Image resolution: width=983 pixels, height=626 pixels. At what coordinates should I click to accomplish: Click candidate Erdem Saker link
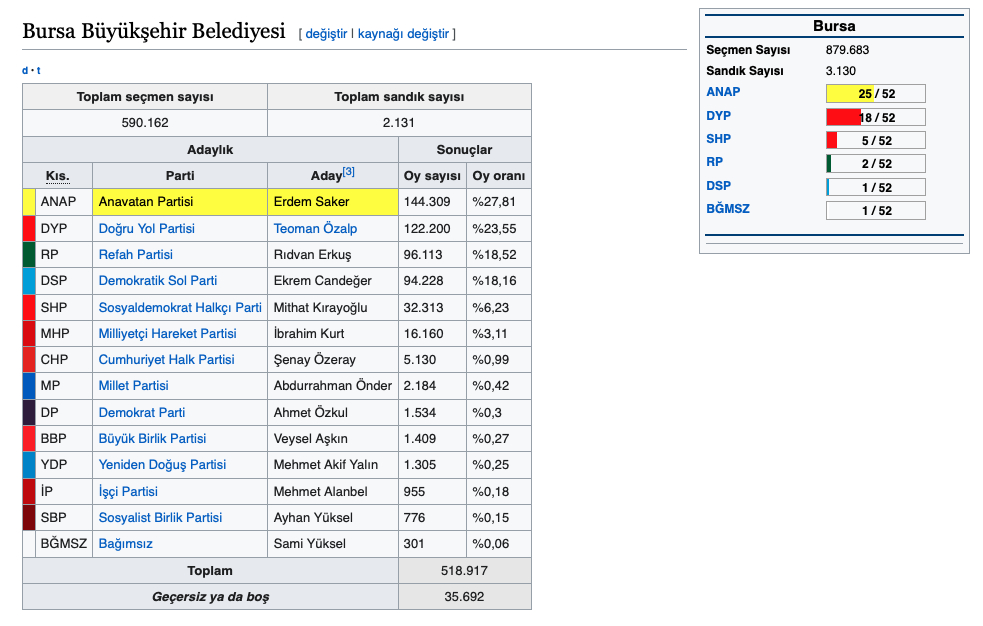tap(311, 202)
